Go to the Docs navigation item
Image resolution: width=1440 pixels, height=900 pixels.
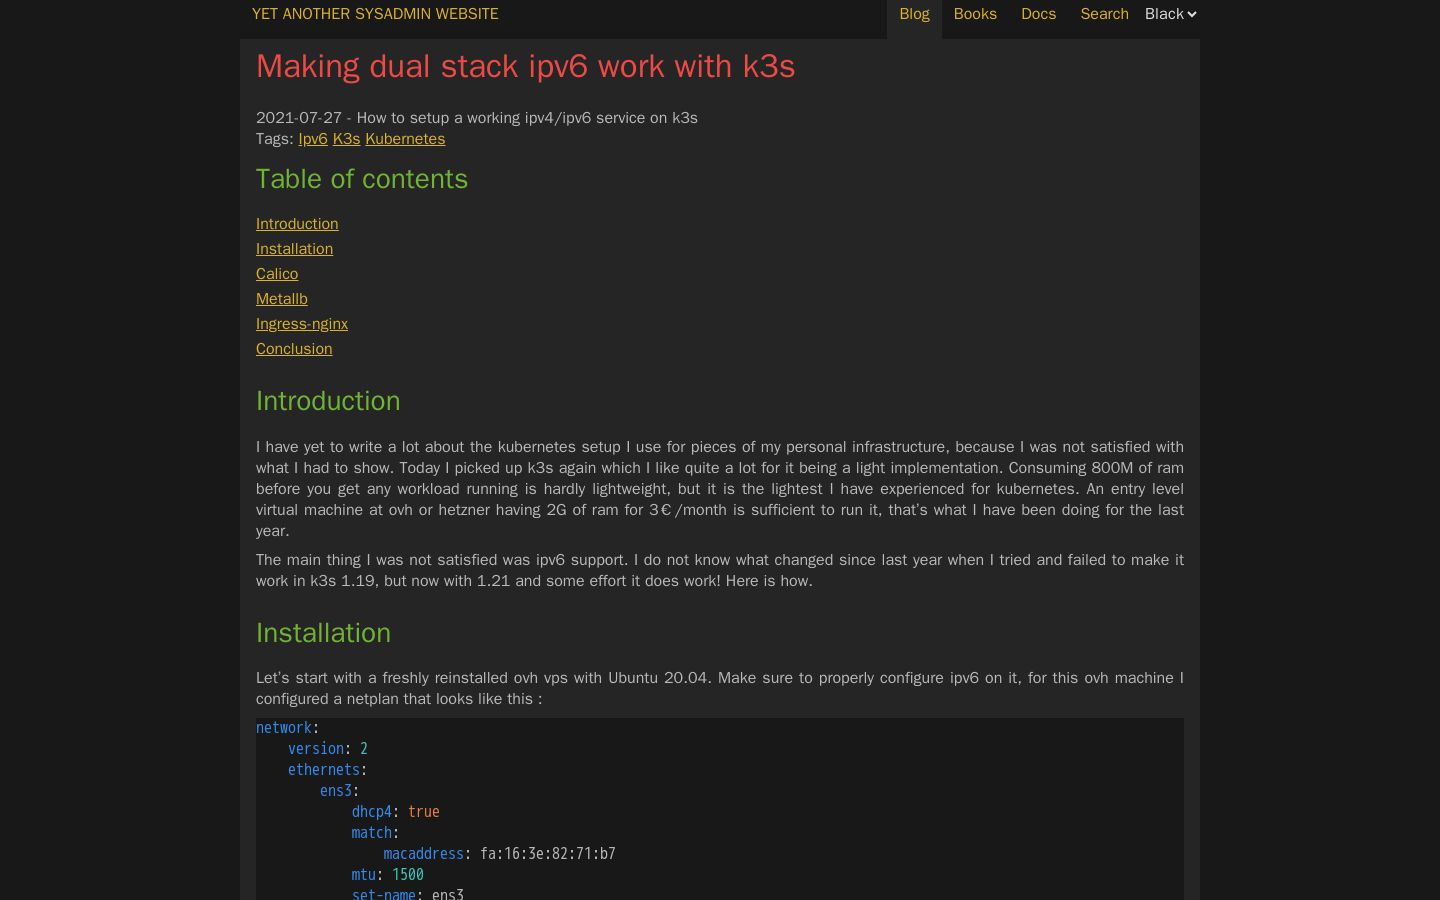[x=1038, y=14]
